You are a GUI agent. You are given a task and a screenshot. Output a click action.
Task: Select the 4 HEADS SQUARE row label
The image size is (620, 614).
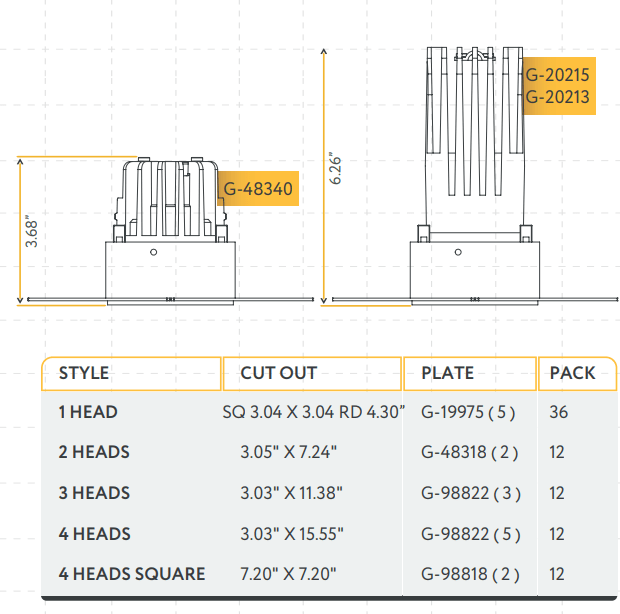coord(132,574)
